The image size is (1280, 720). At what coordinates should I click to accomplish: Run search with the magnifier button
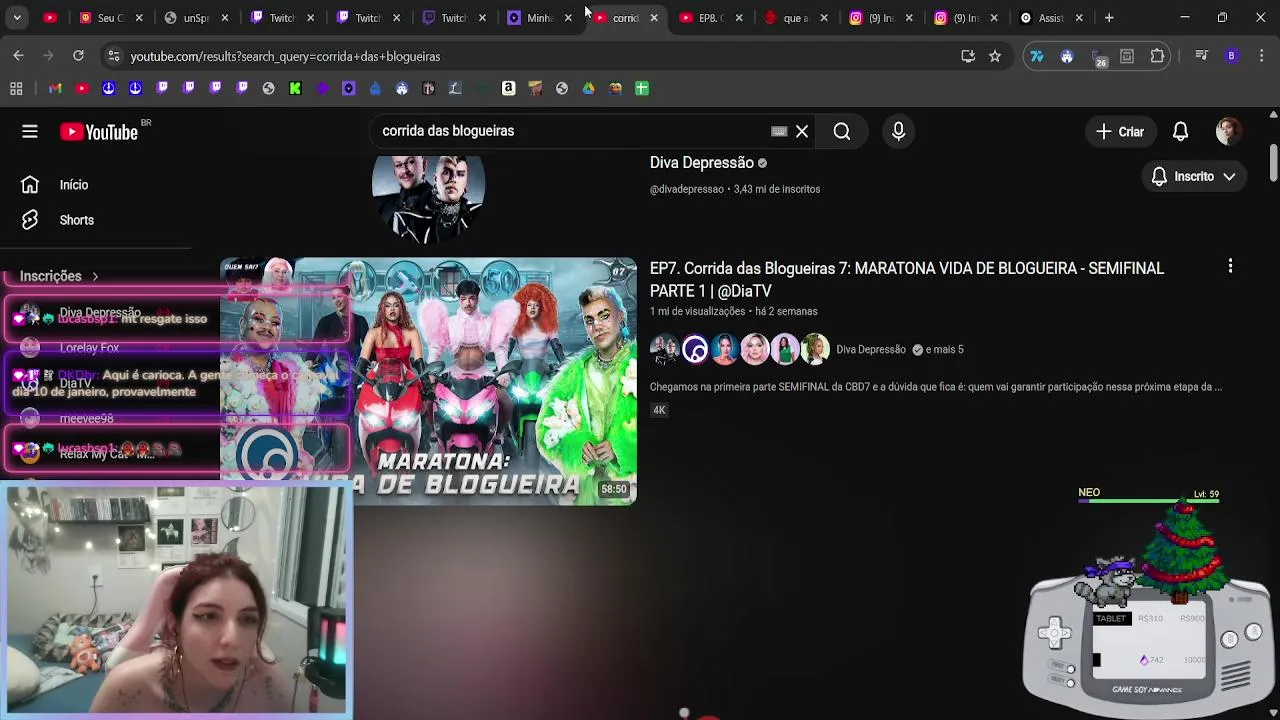(x=842, y=131)
